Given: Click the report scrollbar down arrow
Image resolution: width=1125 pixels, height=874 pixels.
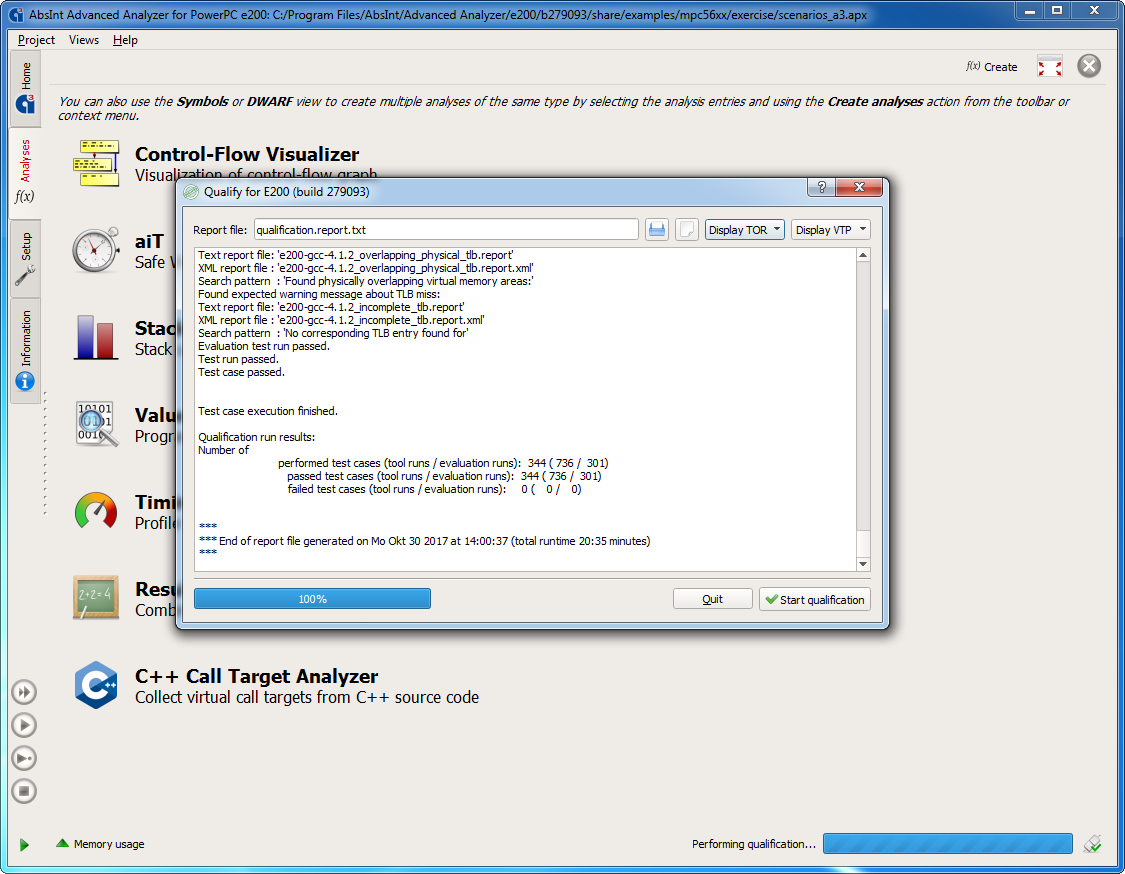Looking at the screenshot, I should point(863,564).
